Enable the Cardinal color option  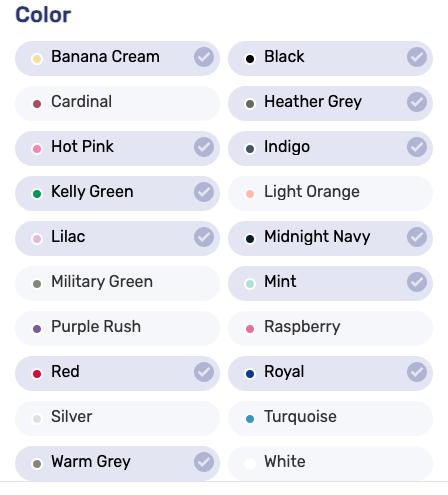click(x=117, y=103)
